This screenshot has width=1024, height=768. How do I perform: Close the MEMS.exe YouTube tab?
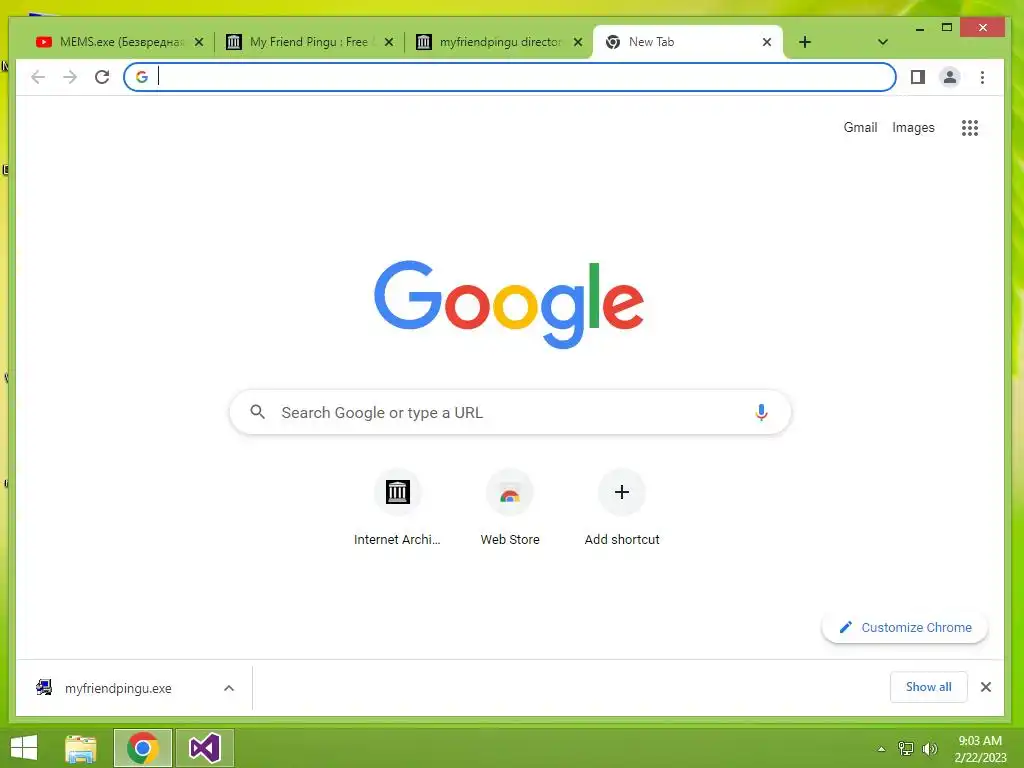pyautogui.click(x=199, y=42)
